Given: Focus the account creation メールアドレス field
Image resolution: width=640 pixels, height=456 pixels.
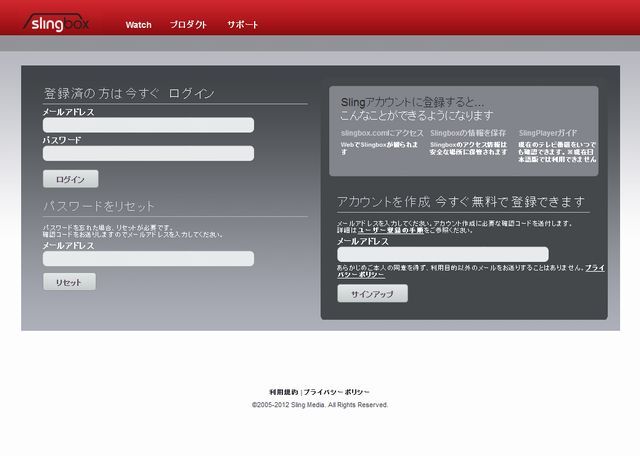Looking at the screenshot, I should [443, 254].
